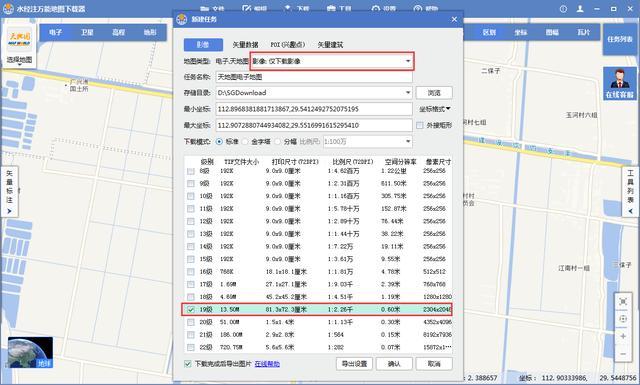Switch to the 影像 tab
640x385 pixels.
coord(203,45)
